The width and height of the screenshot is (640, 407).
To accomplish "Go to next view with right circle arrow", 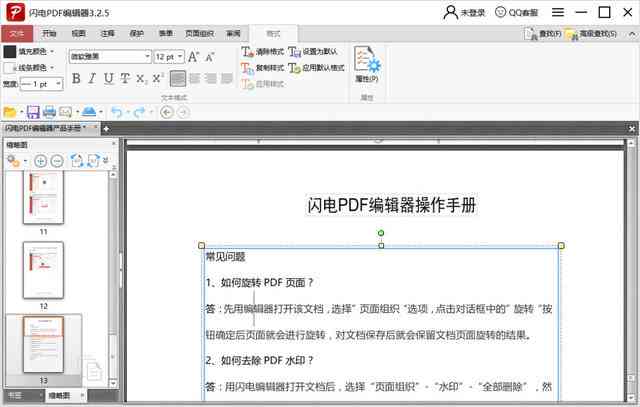I will pos(184,112).
